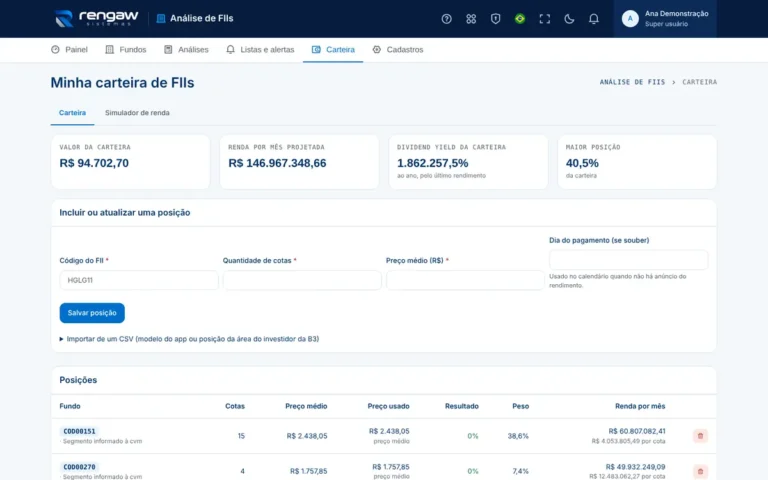Select the Carteira sub-tab
The width and height of the screenshot is (768, 480).
pyautogui.click(x=72, y=113)
